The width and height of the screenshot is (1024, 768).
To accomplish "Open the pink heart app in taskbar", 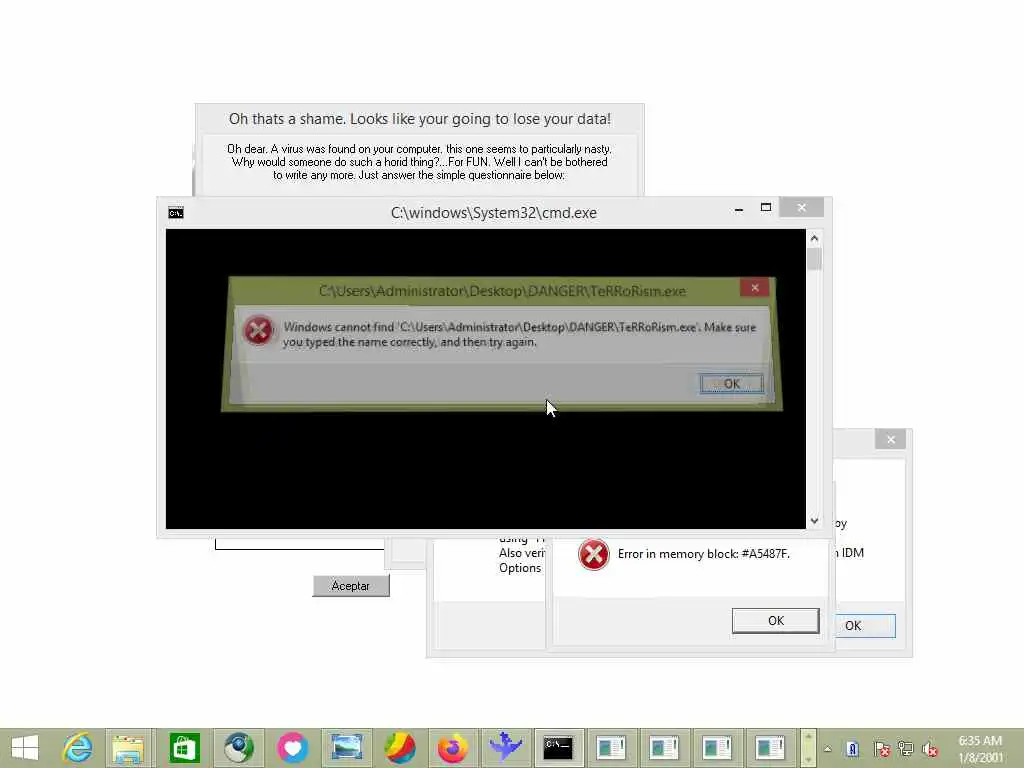I will pos(292,748).
